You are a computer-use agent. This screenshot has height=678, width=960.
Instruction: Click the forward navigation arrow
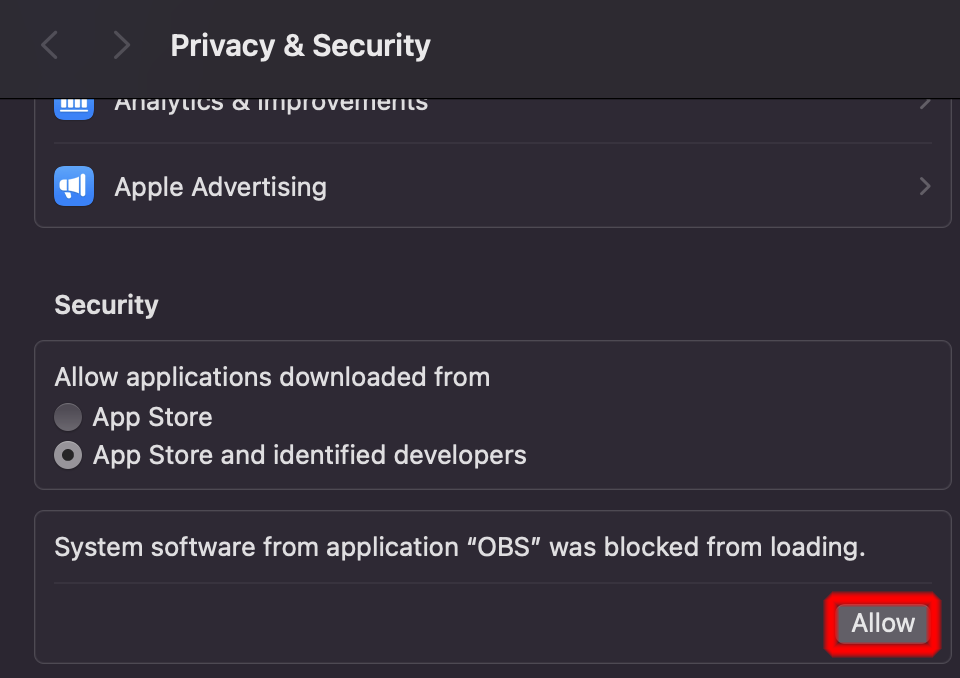pos(121,45)
